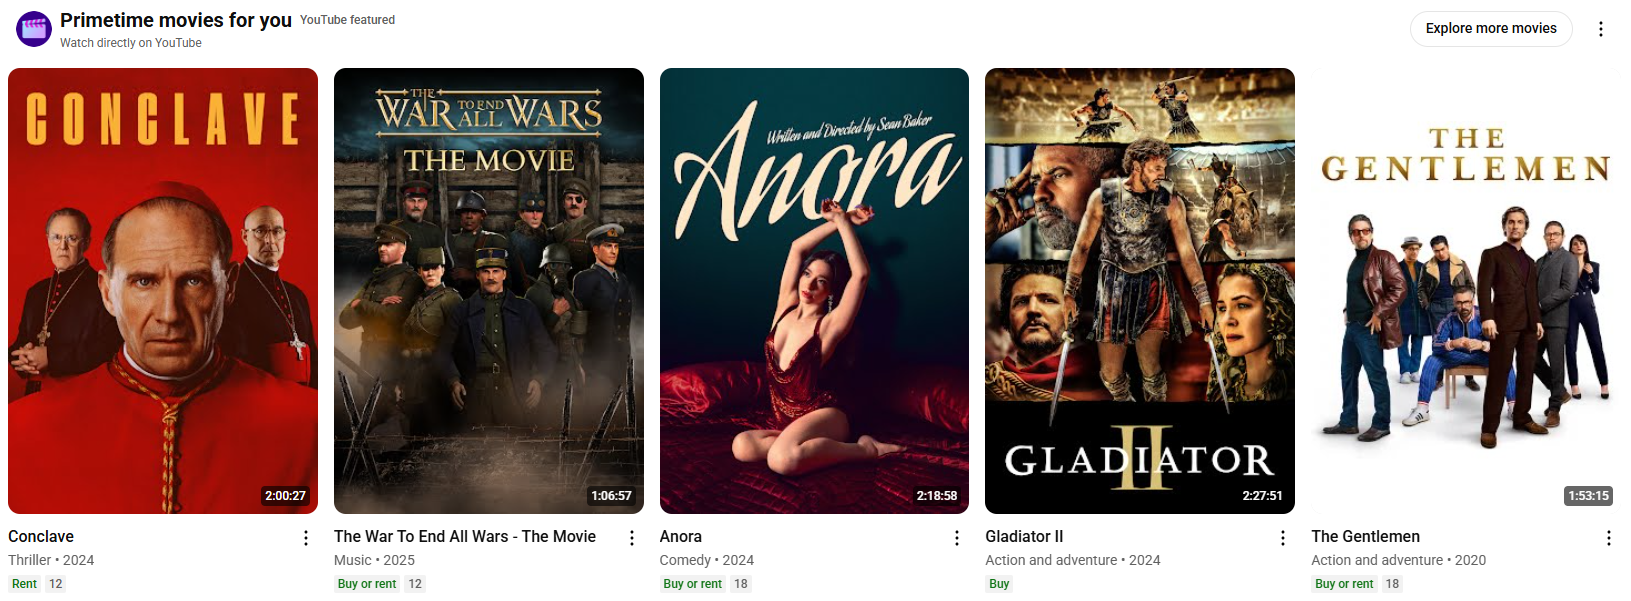The height and width of the screenshot is (601, 1631).
Task: Open the Conclave movie poster
Action: coord(163,291)
